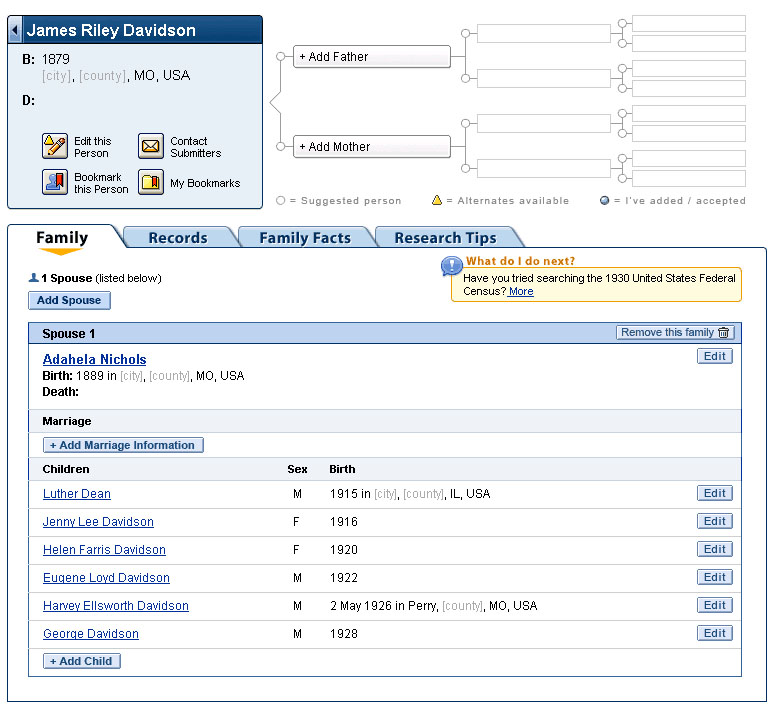The image size is (777, 717).
Task: Follow the More link about the 1930 Census
Action: pyautogui.click(x=520, y=292)
